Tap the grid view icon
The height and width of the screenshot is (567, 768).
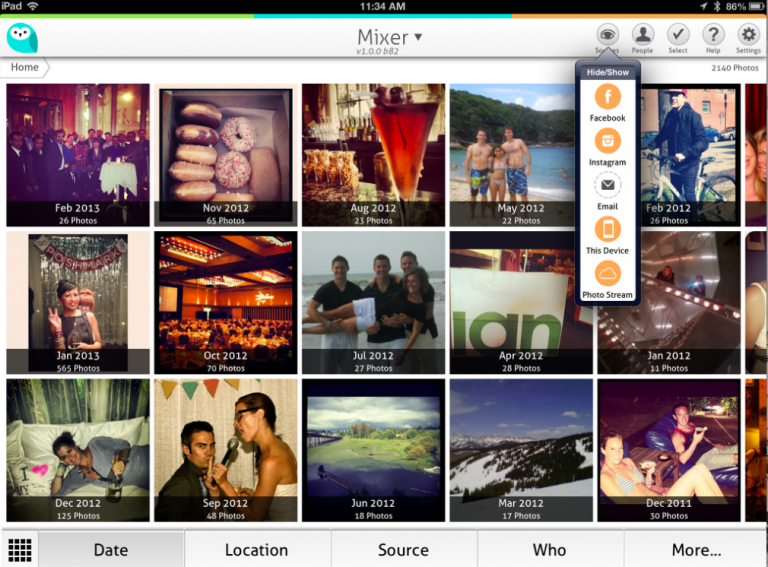(x=19, y=549)
